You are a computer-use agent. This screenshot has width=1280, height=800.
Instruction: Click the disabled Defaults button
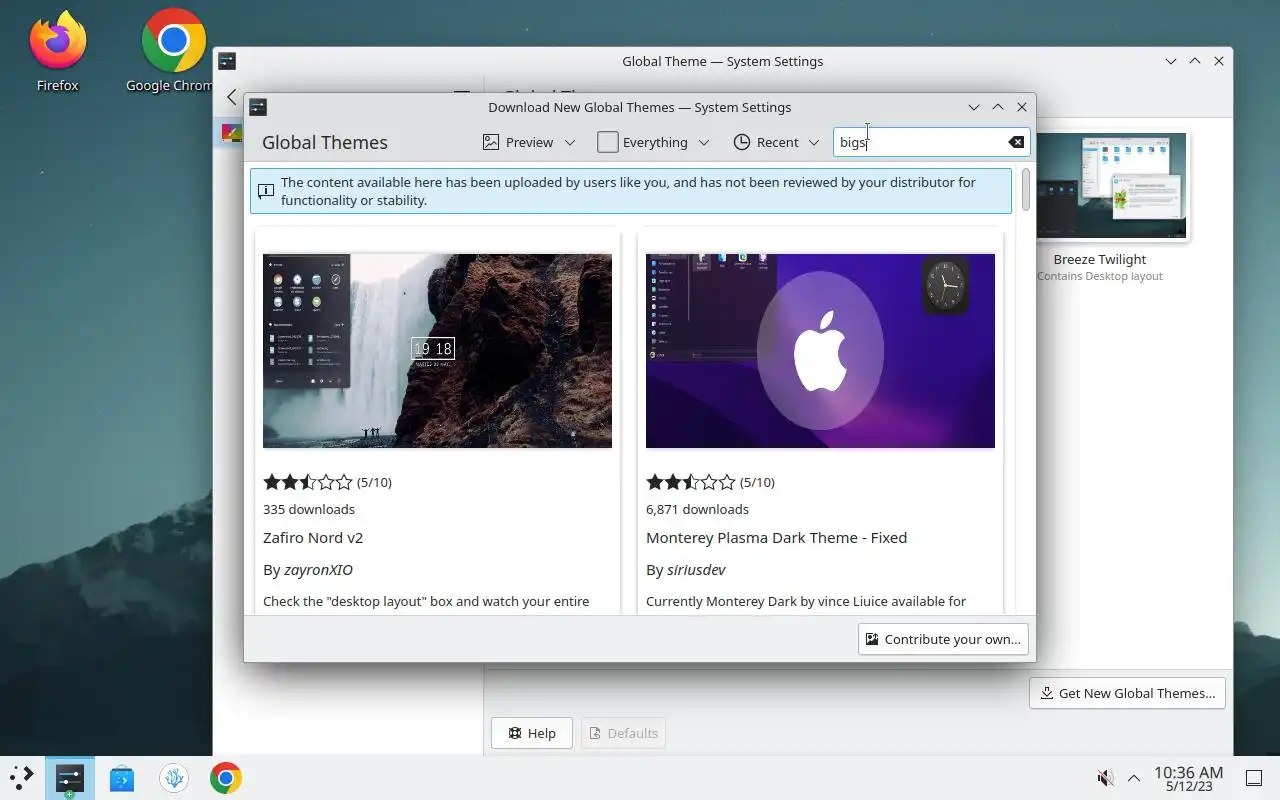623,733
